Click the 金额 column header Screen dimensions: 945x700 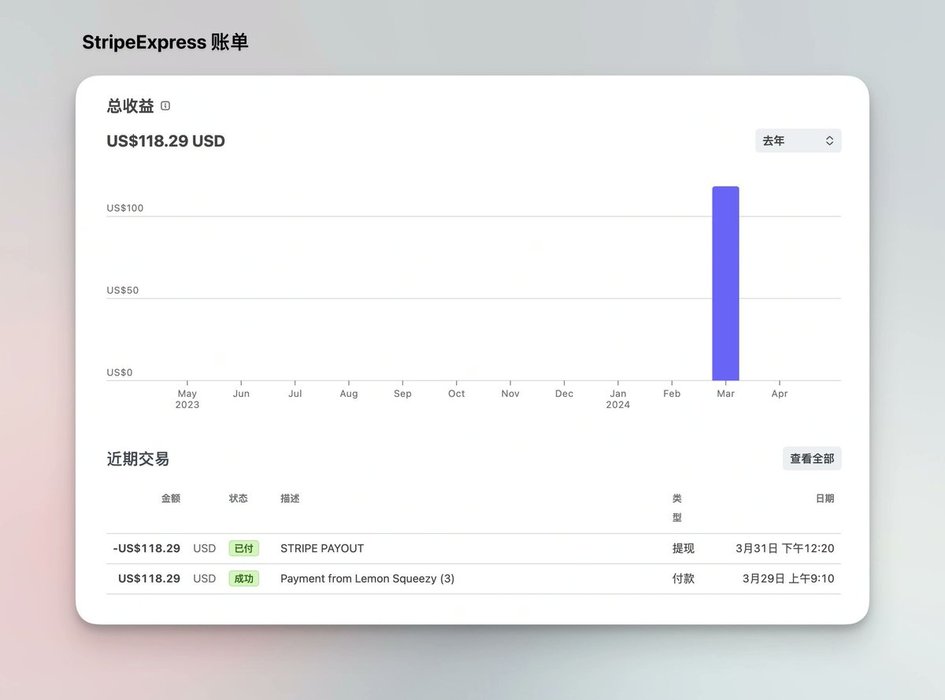tap(170, 498)
